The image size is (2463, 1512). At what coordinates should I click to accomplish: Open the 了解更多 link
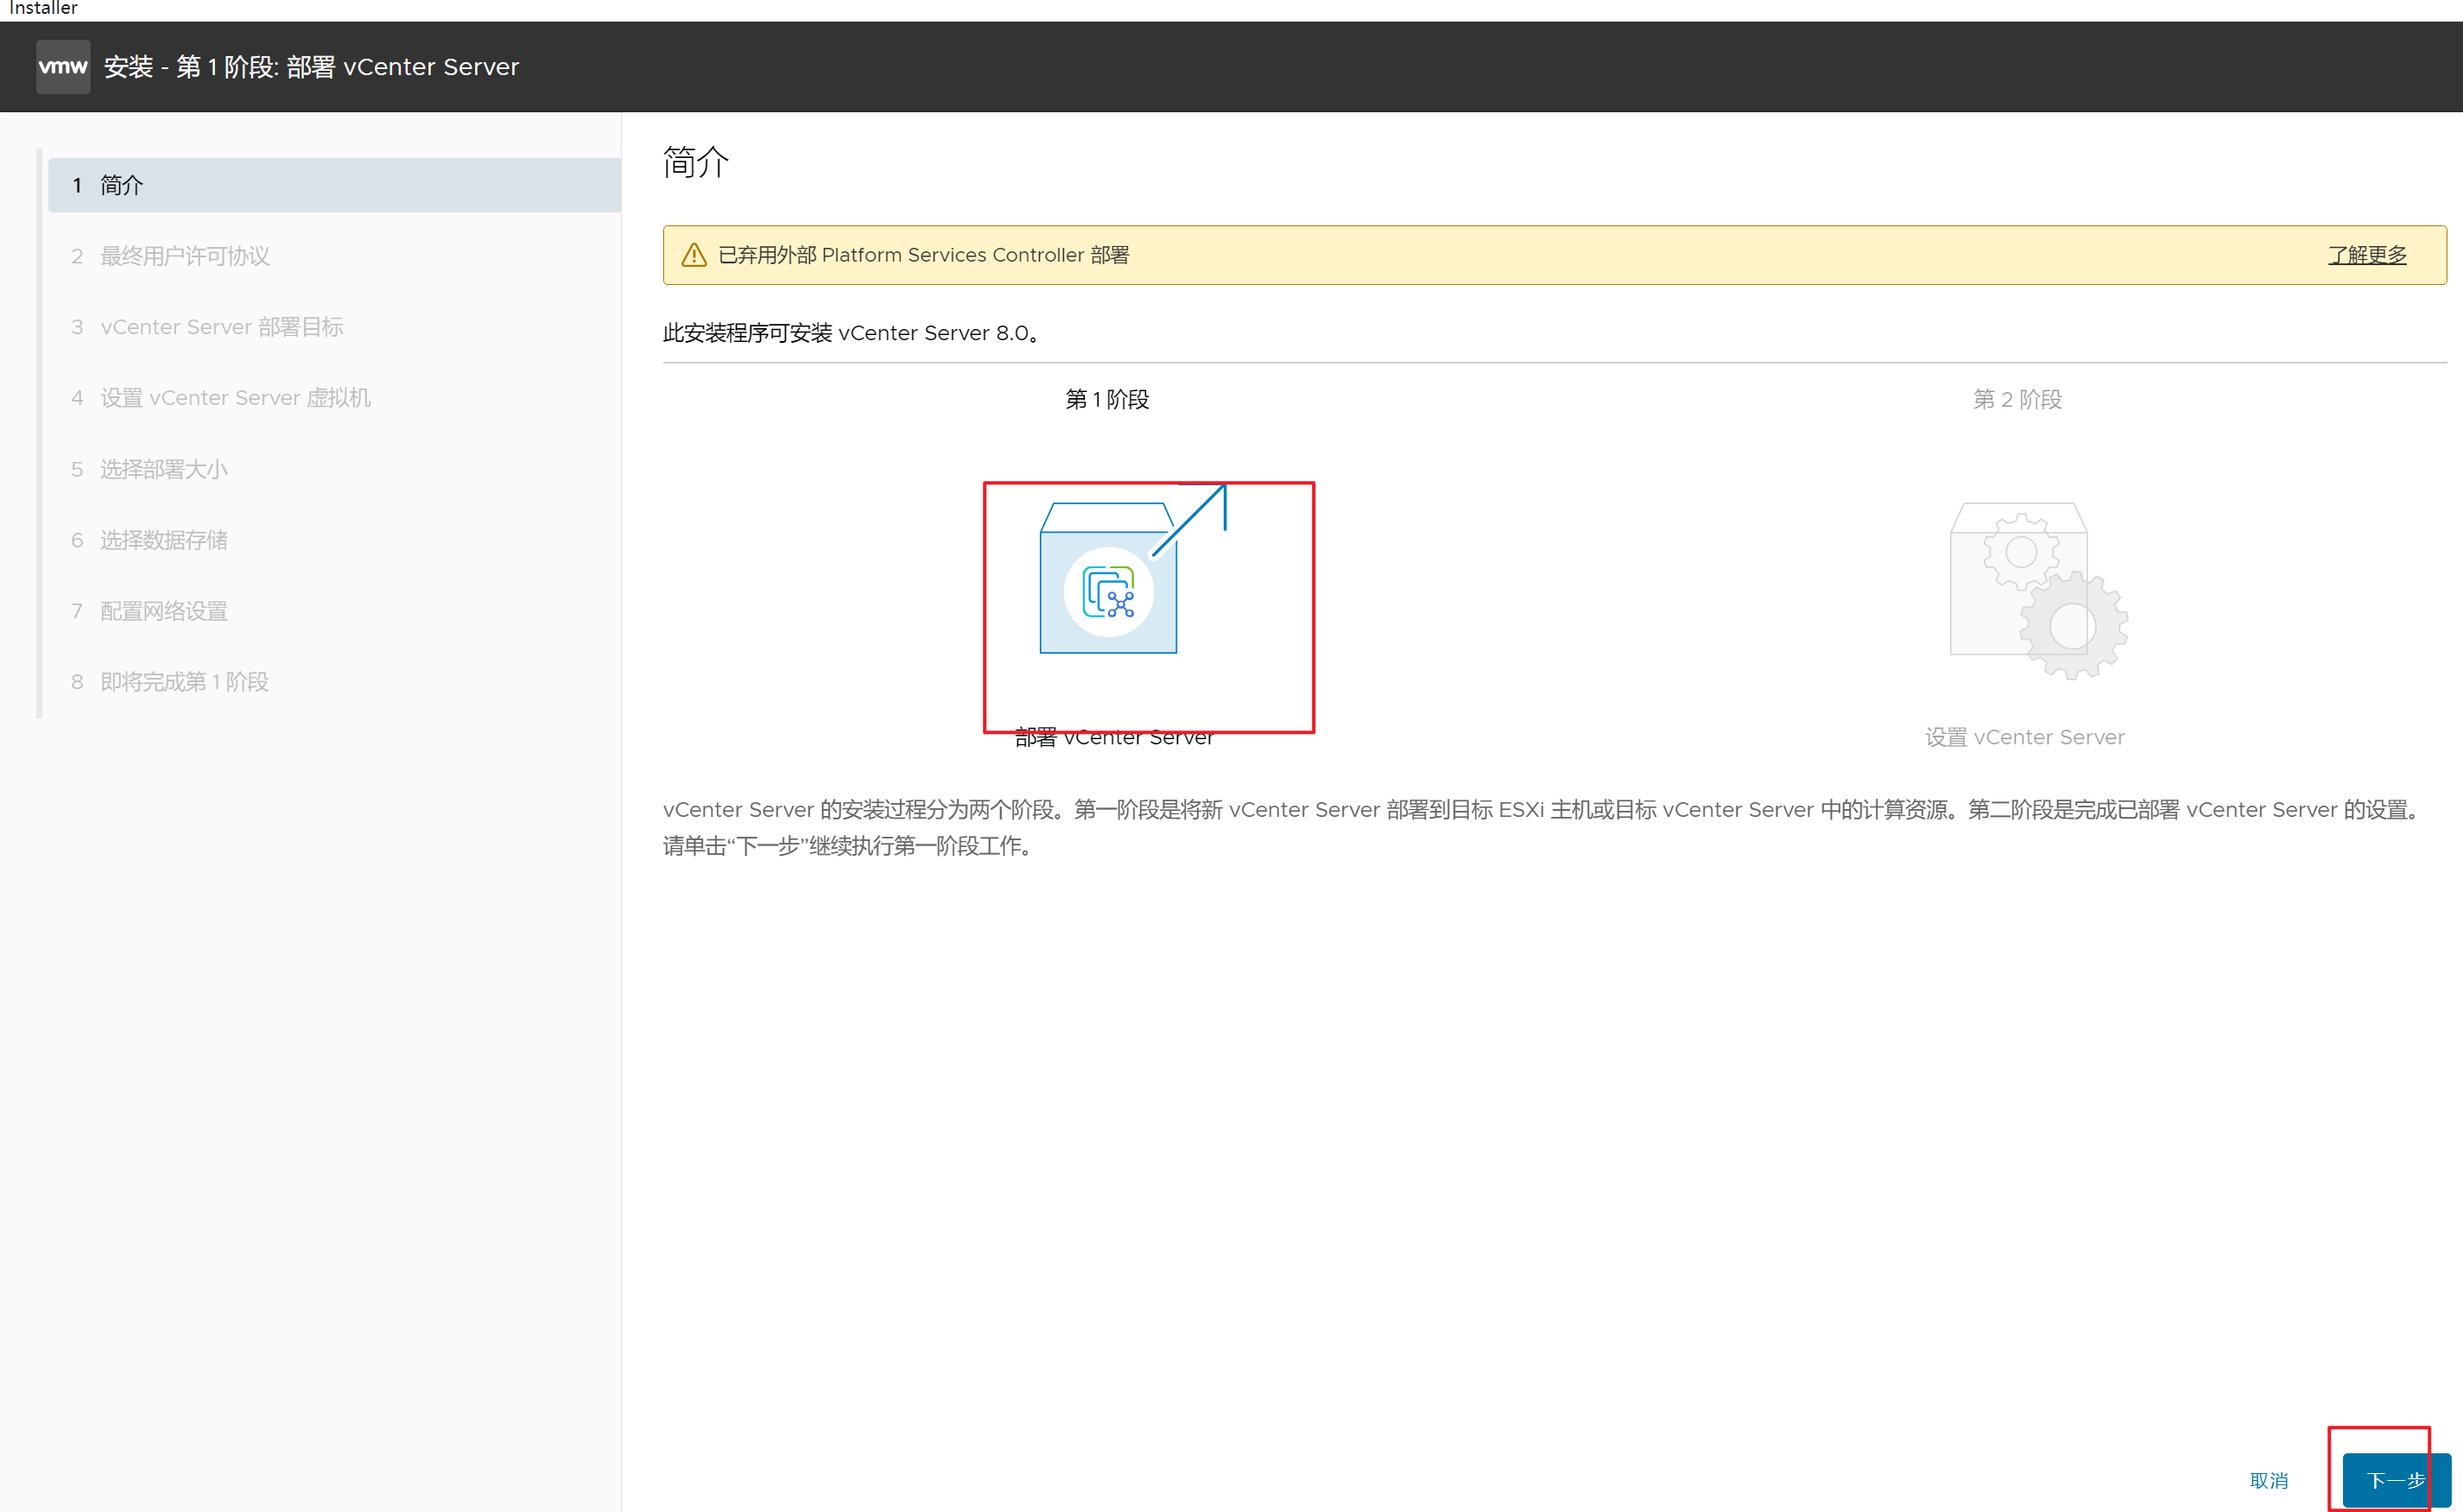(x=2366, y=255)
